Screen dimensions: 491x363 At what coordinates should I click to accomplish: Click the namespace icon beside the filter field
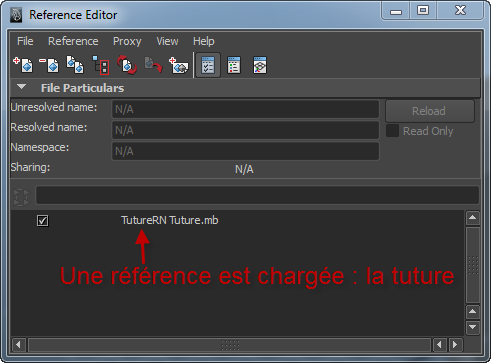click(x=21, y=197)
